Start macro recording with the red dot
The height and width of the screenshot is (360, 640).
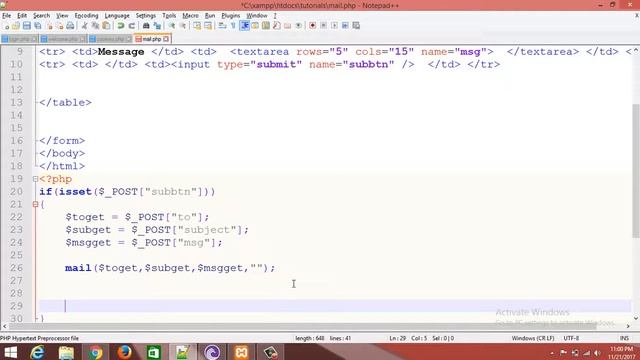[x=312, y=26]
